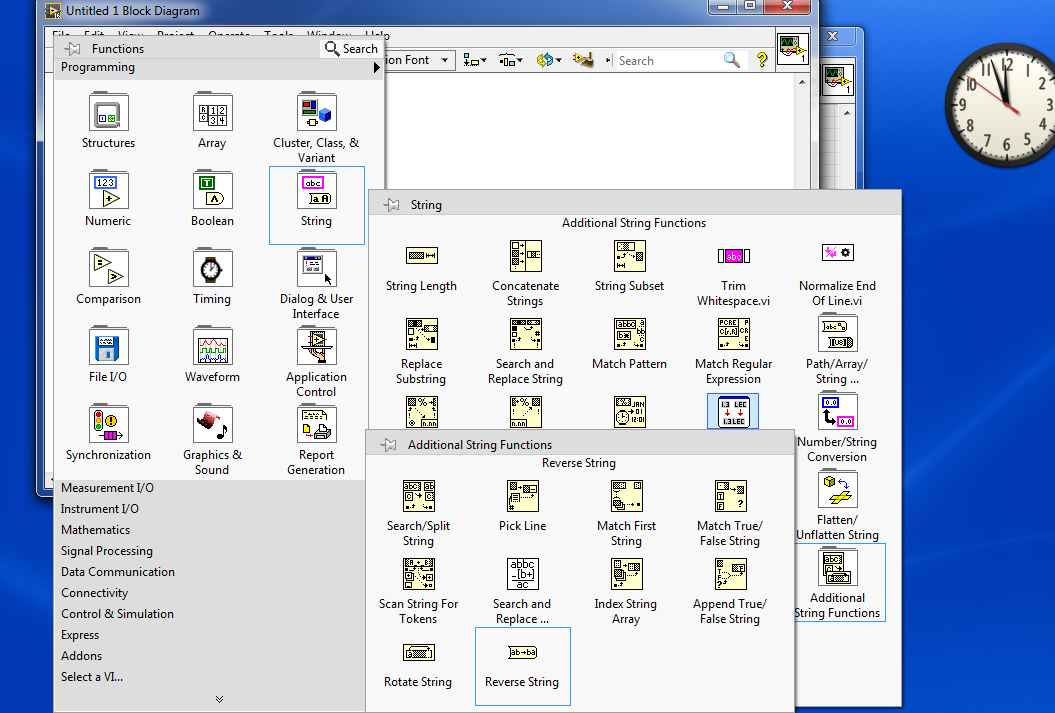Select the Structures palette icon
Screen dimensions: 1055x713
[107, 112]
